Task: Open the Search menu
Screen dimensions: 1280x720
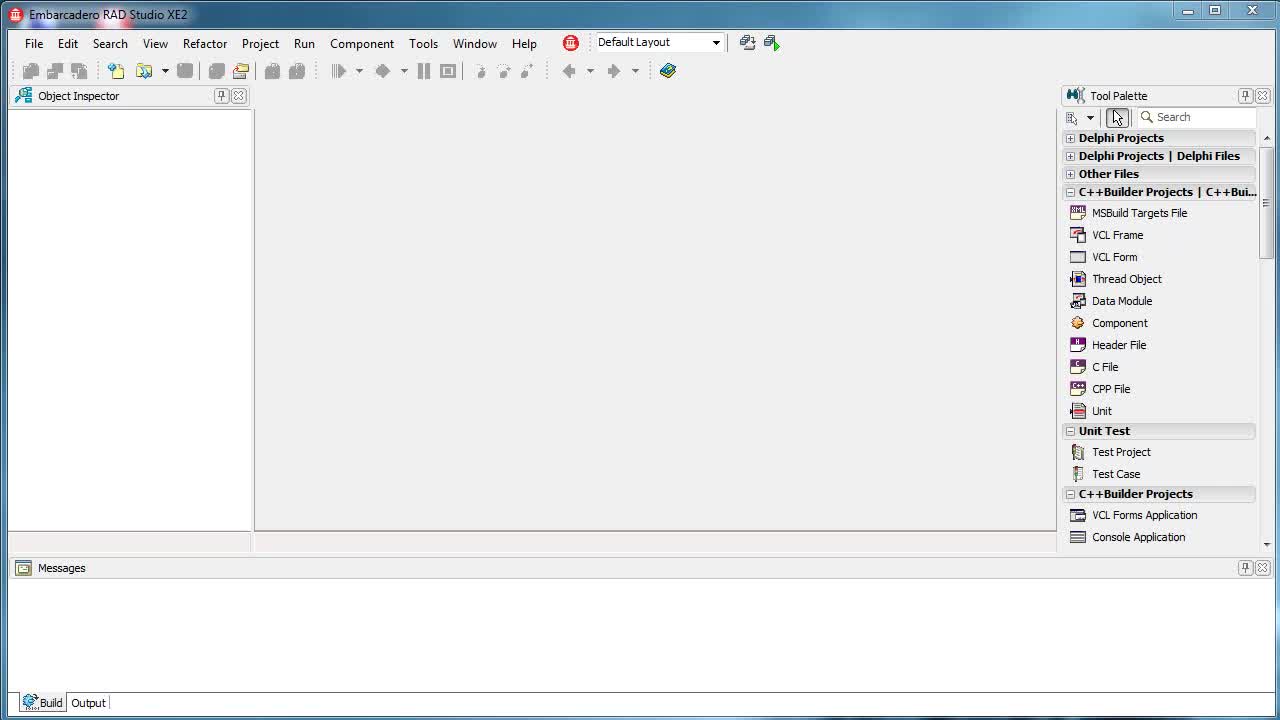Action: click(110, 43)
